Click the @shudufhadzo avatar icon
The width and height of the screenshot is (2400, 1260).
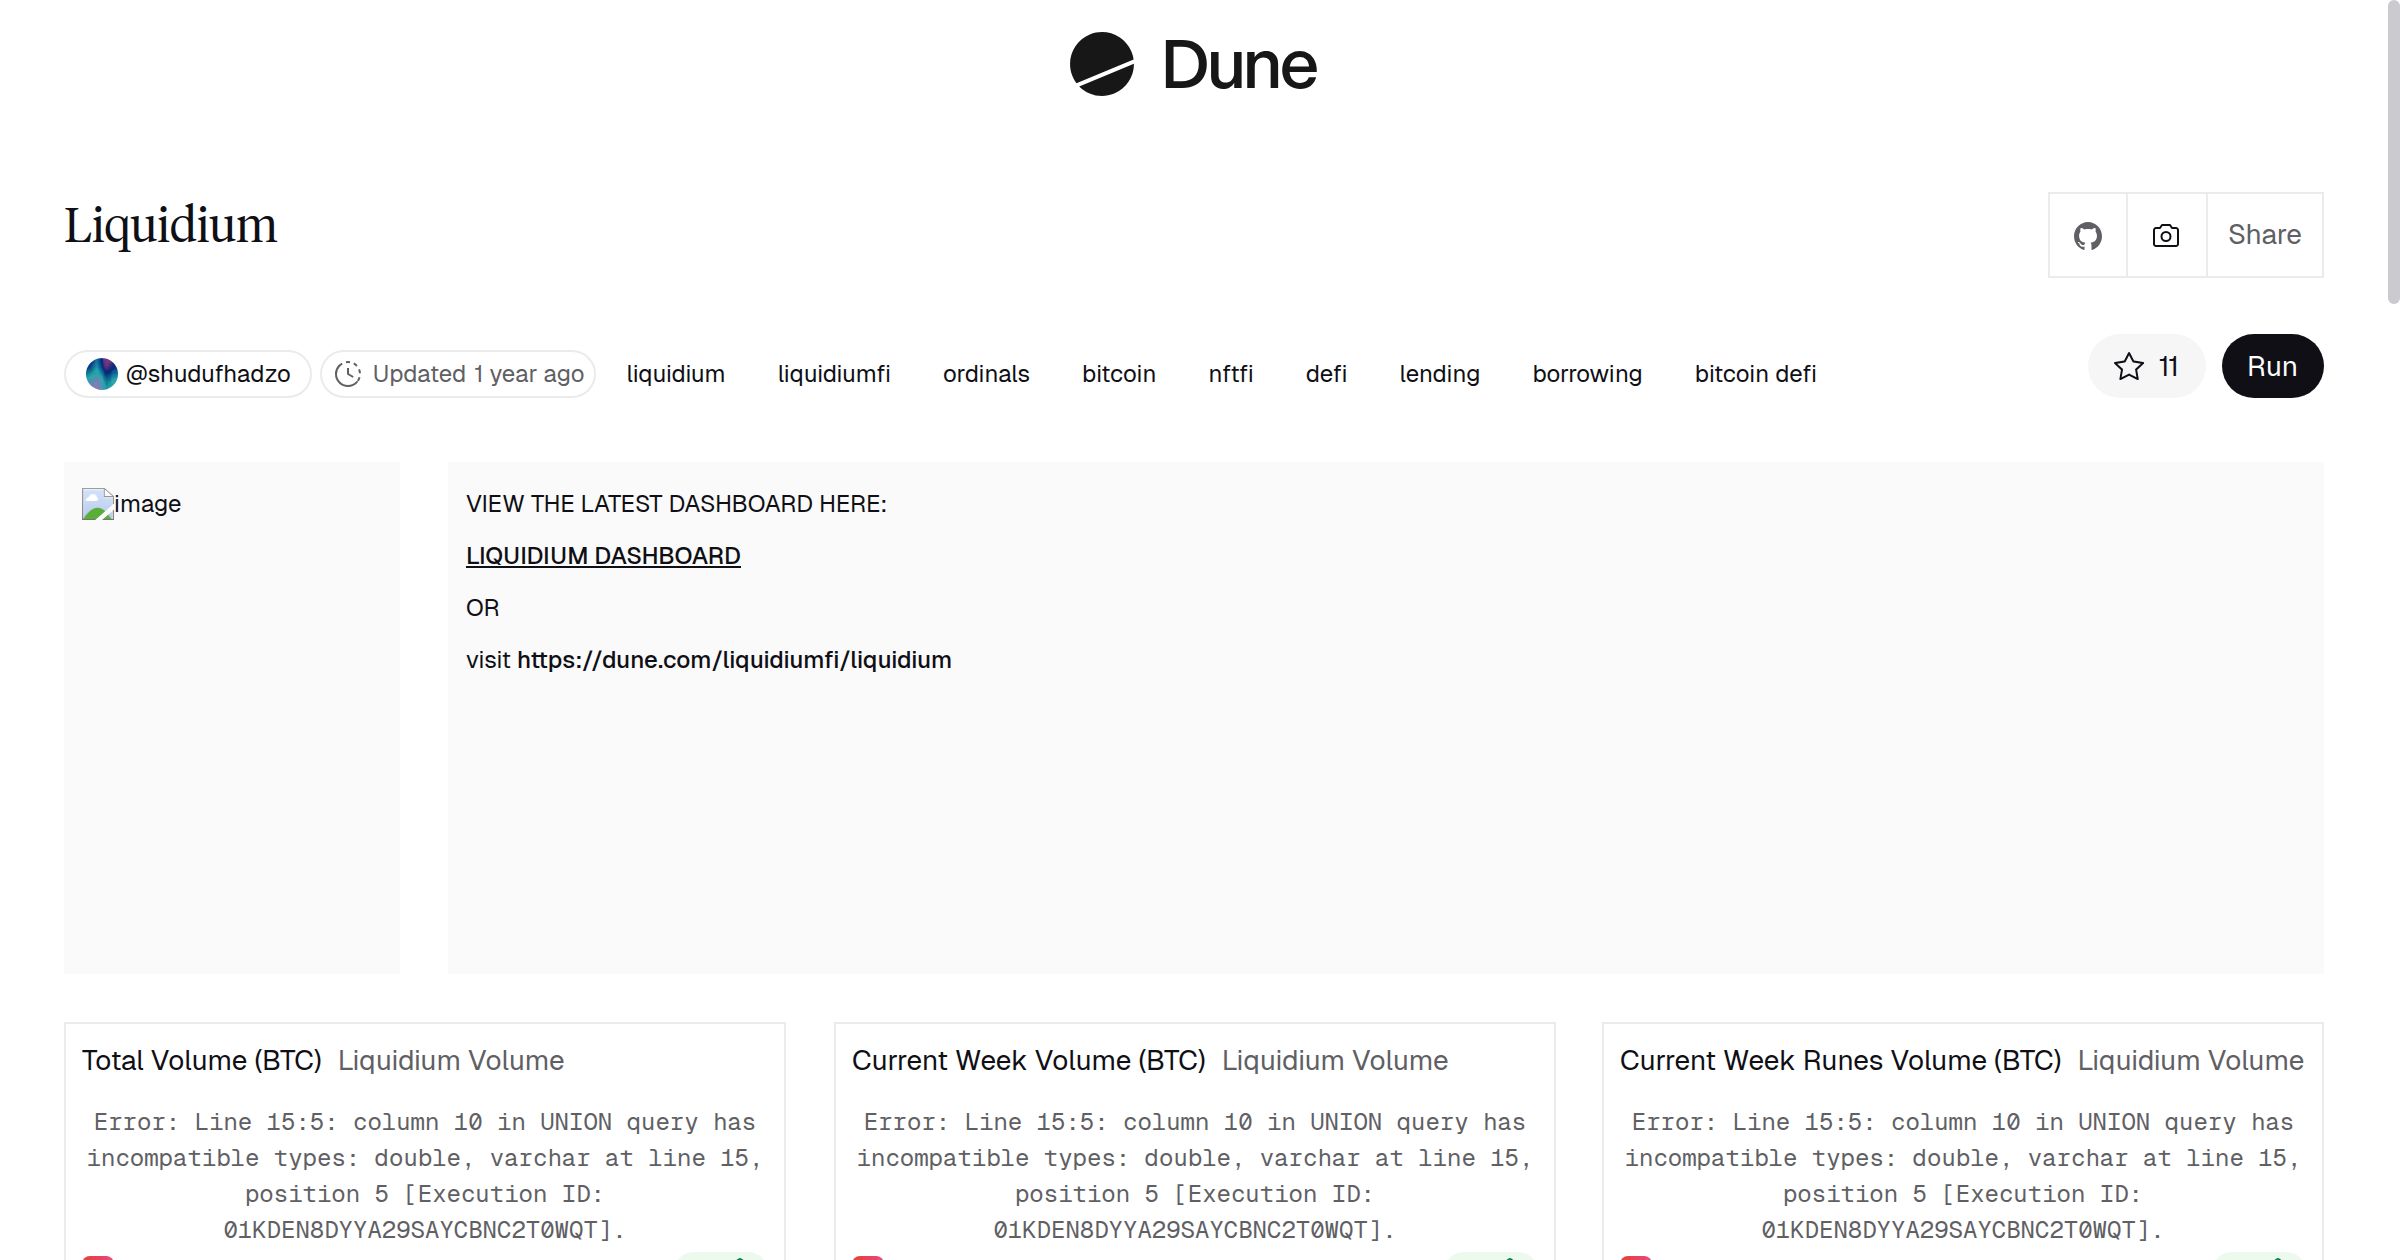point(101,374)
